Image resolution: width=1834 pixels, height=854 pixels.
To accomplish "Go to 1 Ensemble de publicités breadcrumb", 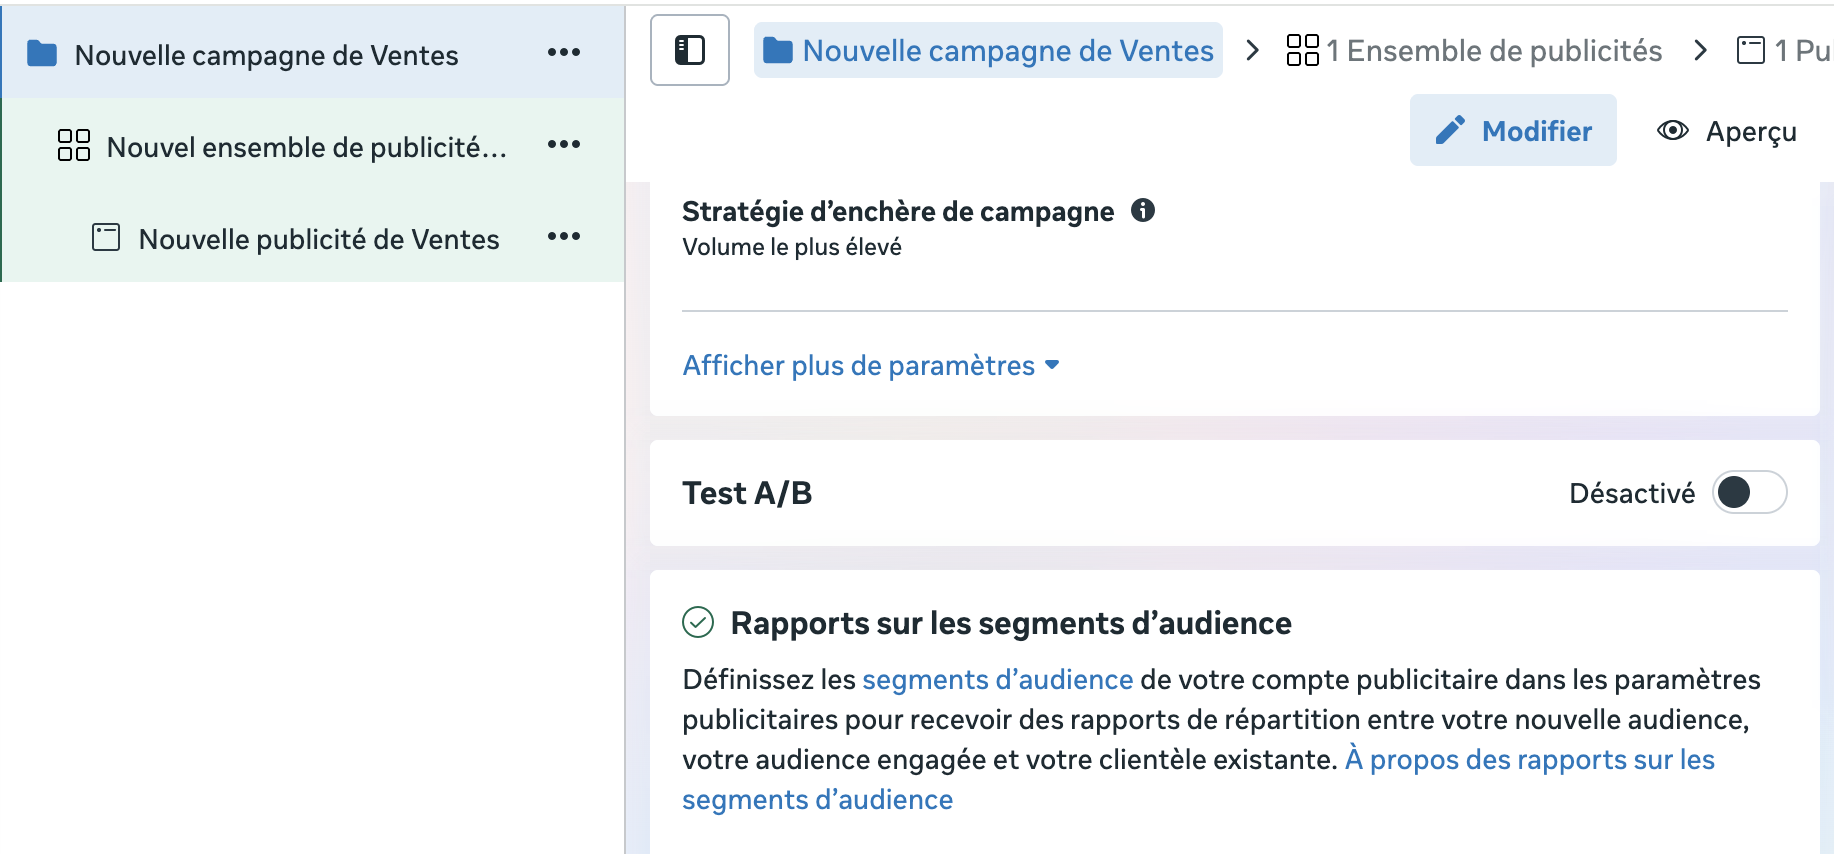I will click(1474, 51).
